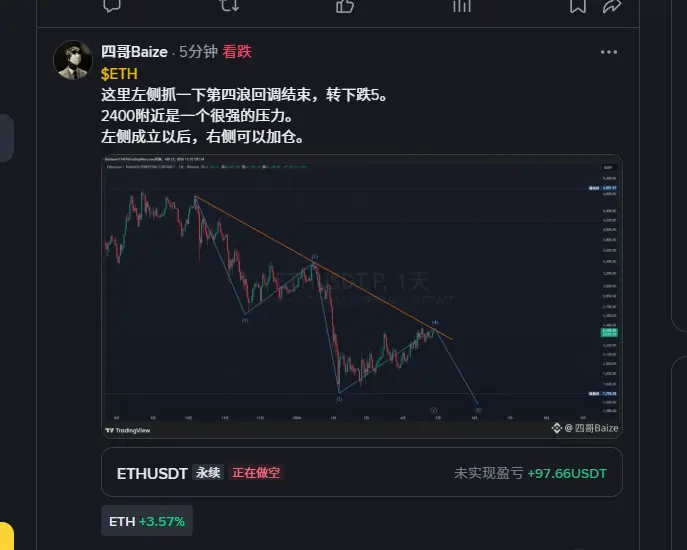Viewport: 687px width, 550px height.
Task: Click the 正在做空 shorting status tag
Action: point(256,472)
